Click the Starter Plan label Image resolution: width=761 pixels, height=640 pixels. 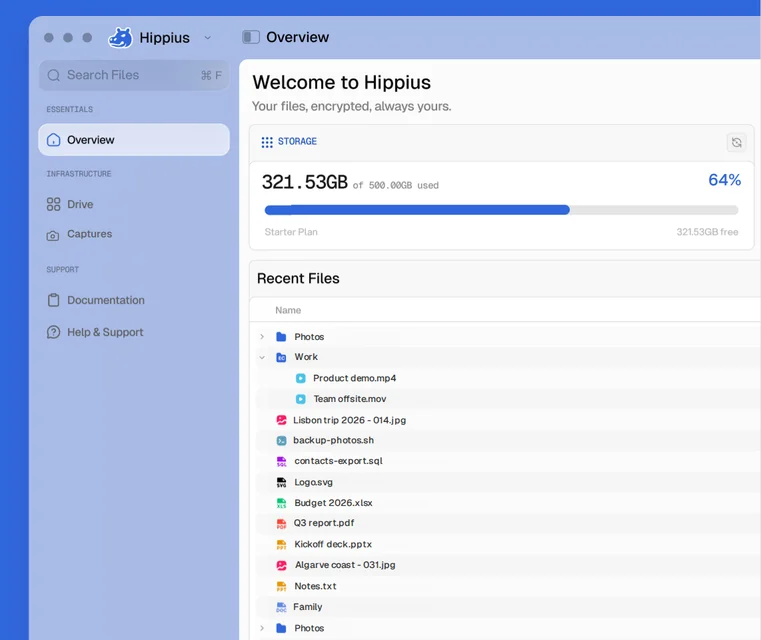(x=291, y=232)
